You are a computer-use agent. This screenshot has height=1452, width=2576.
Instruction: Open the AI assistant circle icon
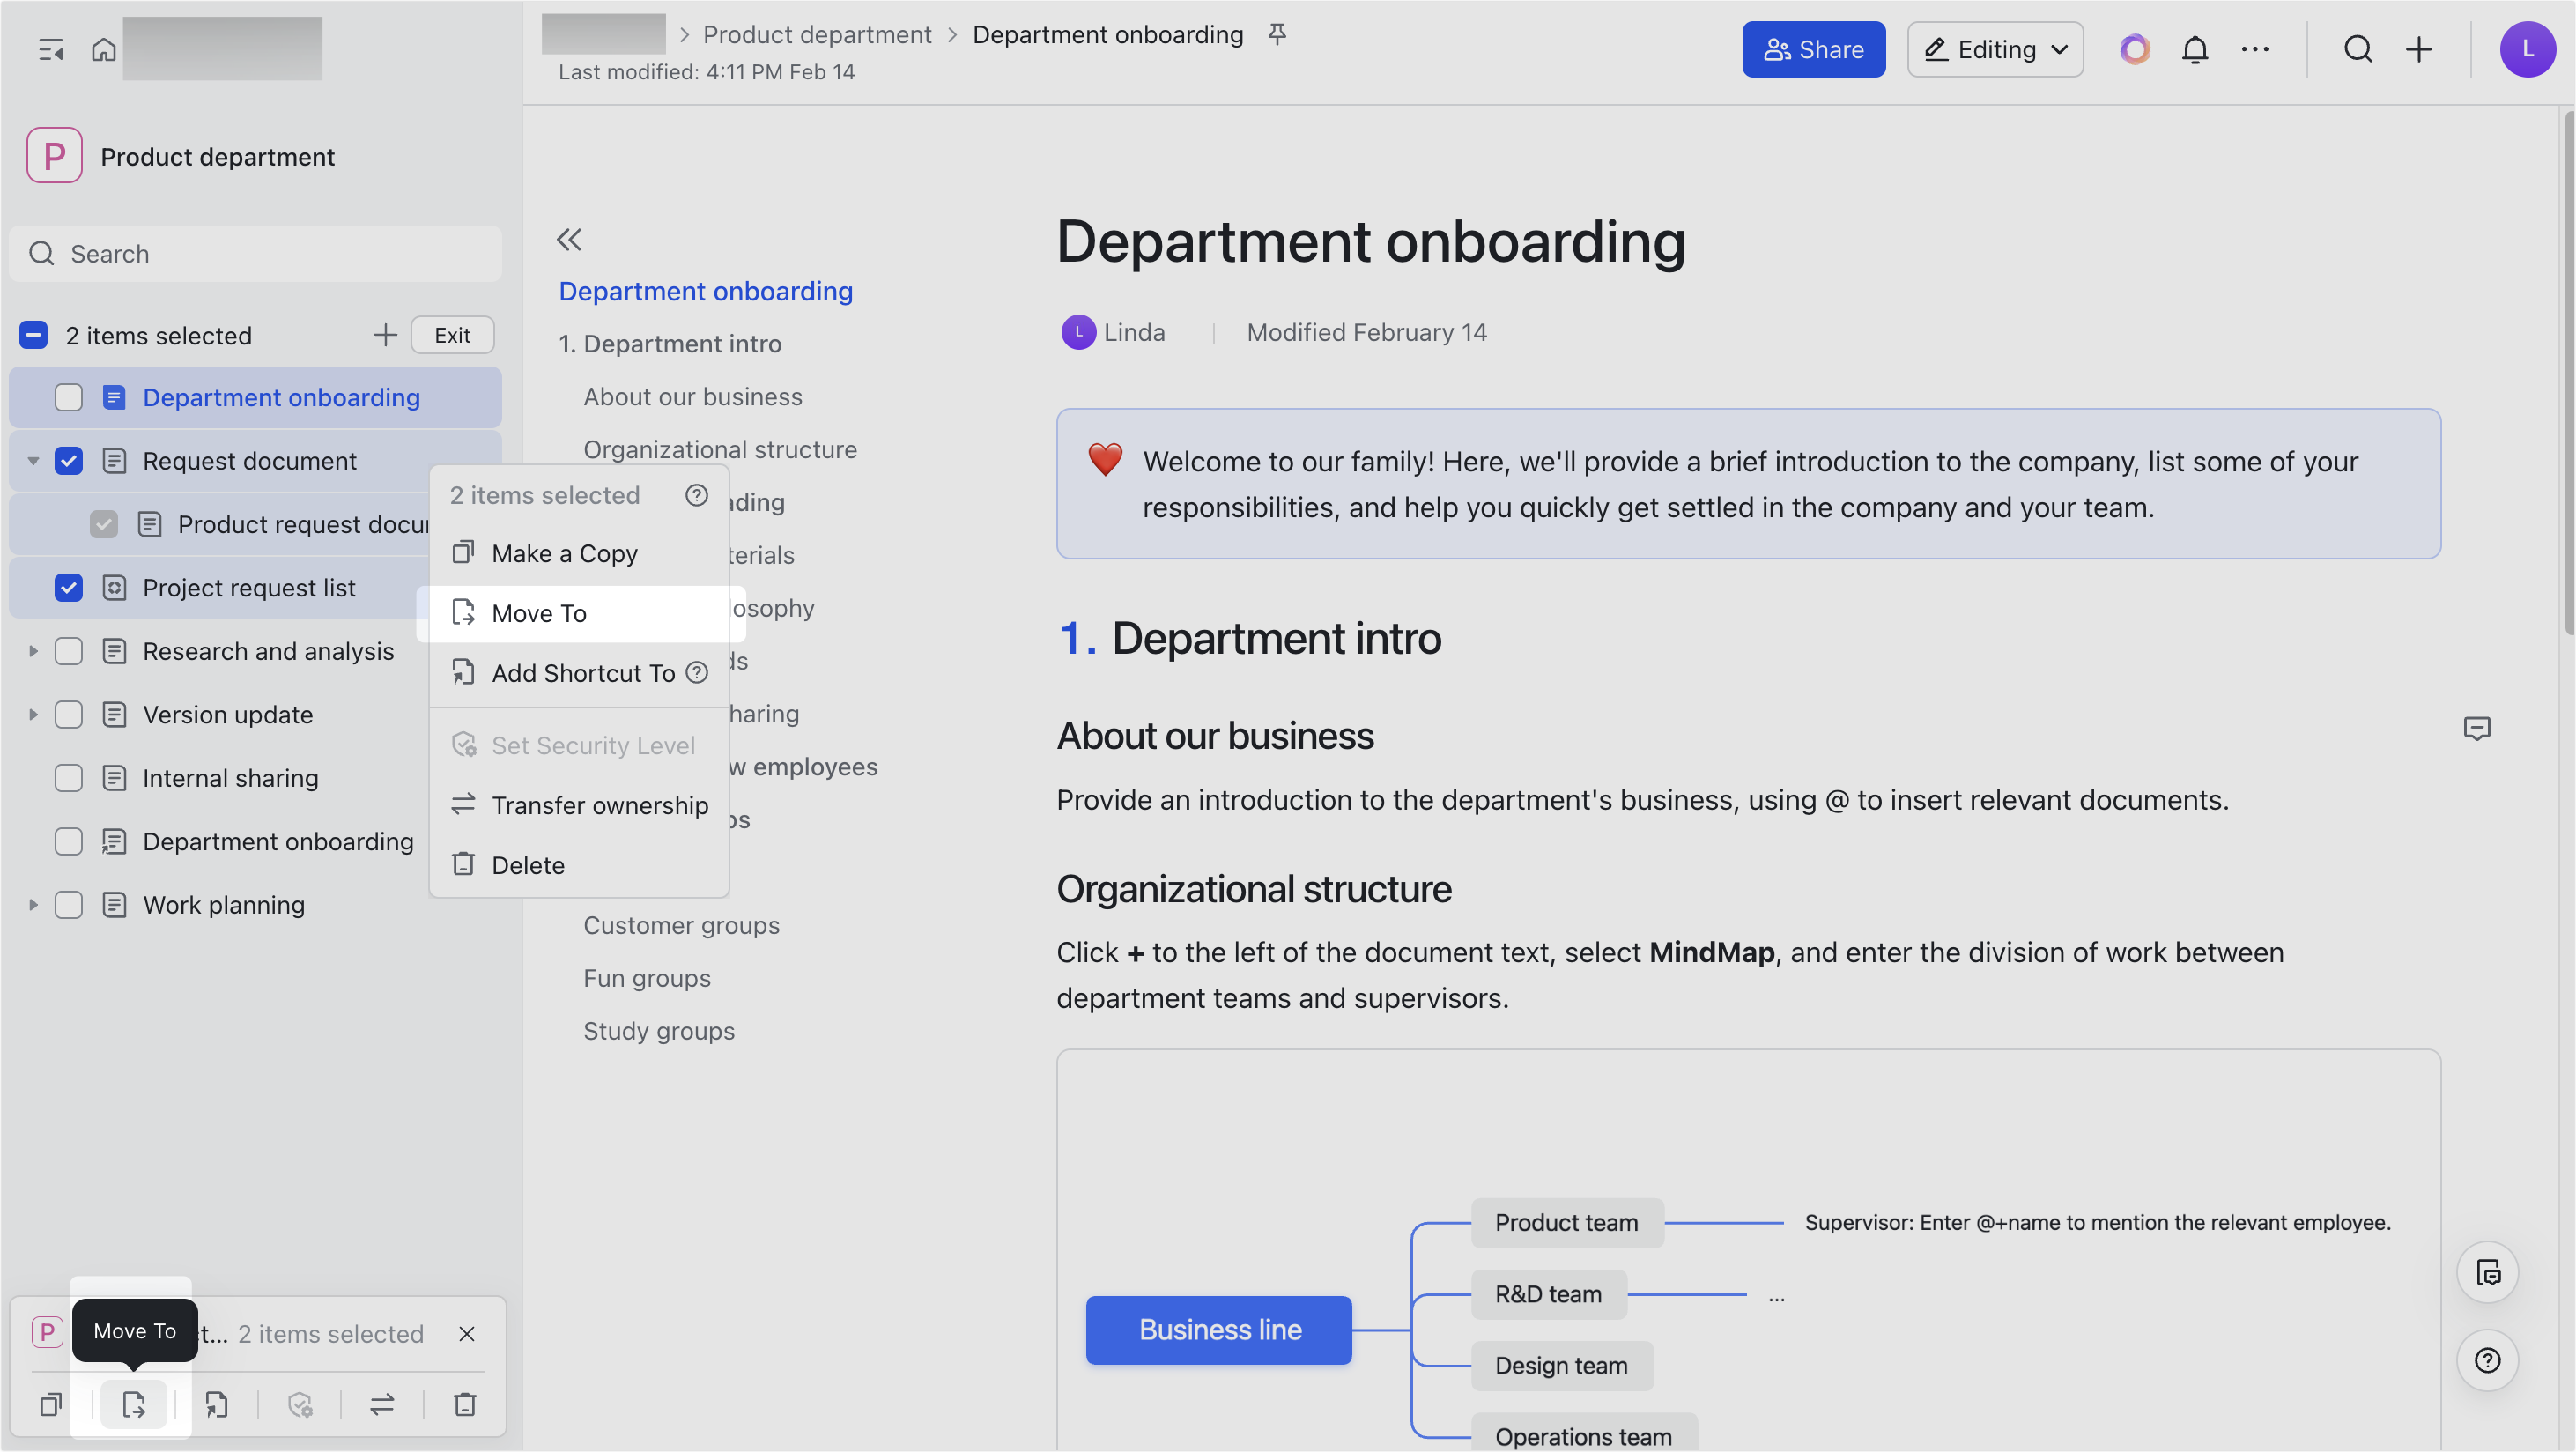click(x=2135, y=49)
